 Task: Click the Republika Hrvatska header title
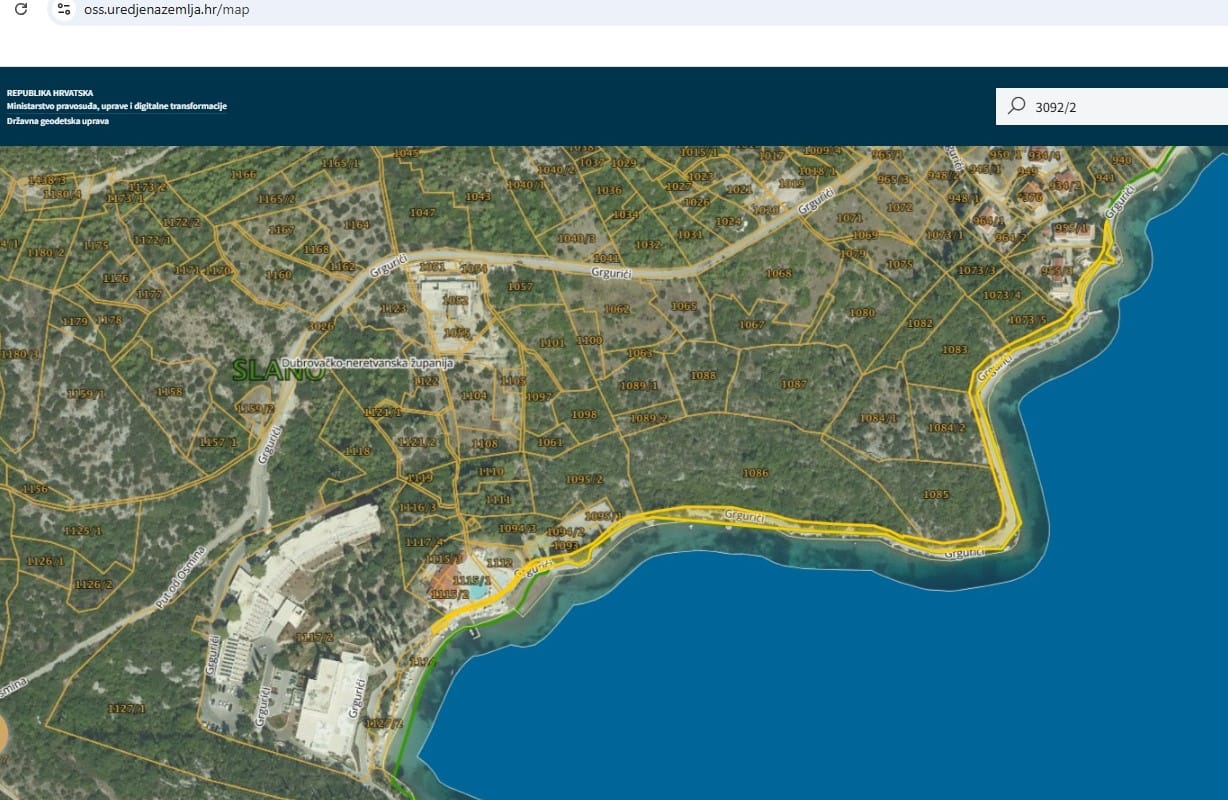coord(50,93)
